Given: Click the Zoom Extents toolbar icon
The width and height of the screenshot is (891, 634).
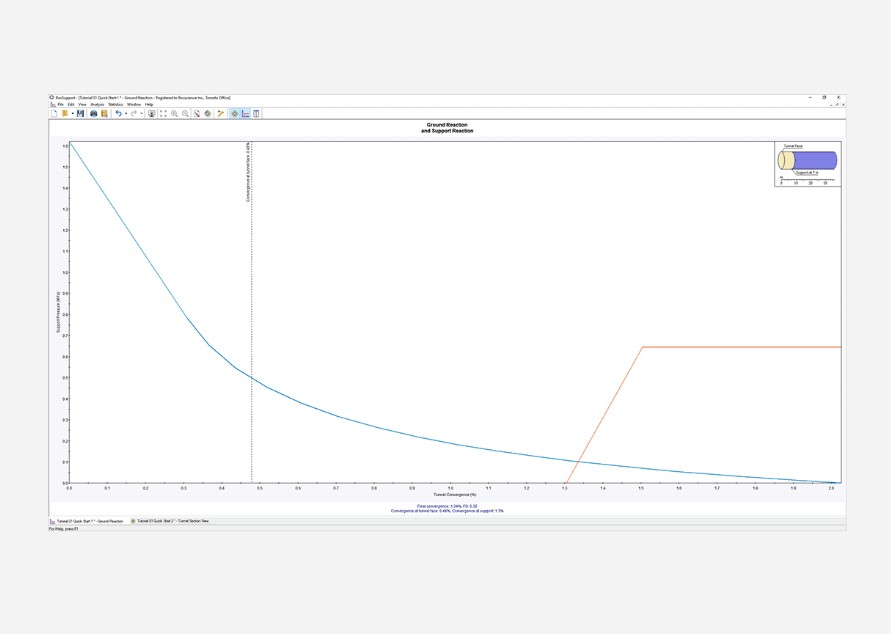Looking at the screenshot, I should (x=163, y=114).
